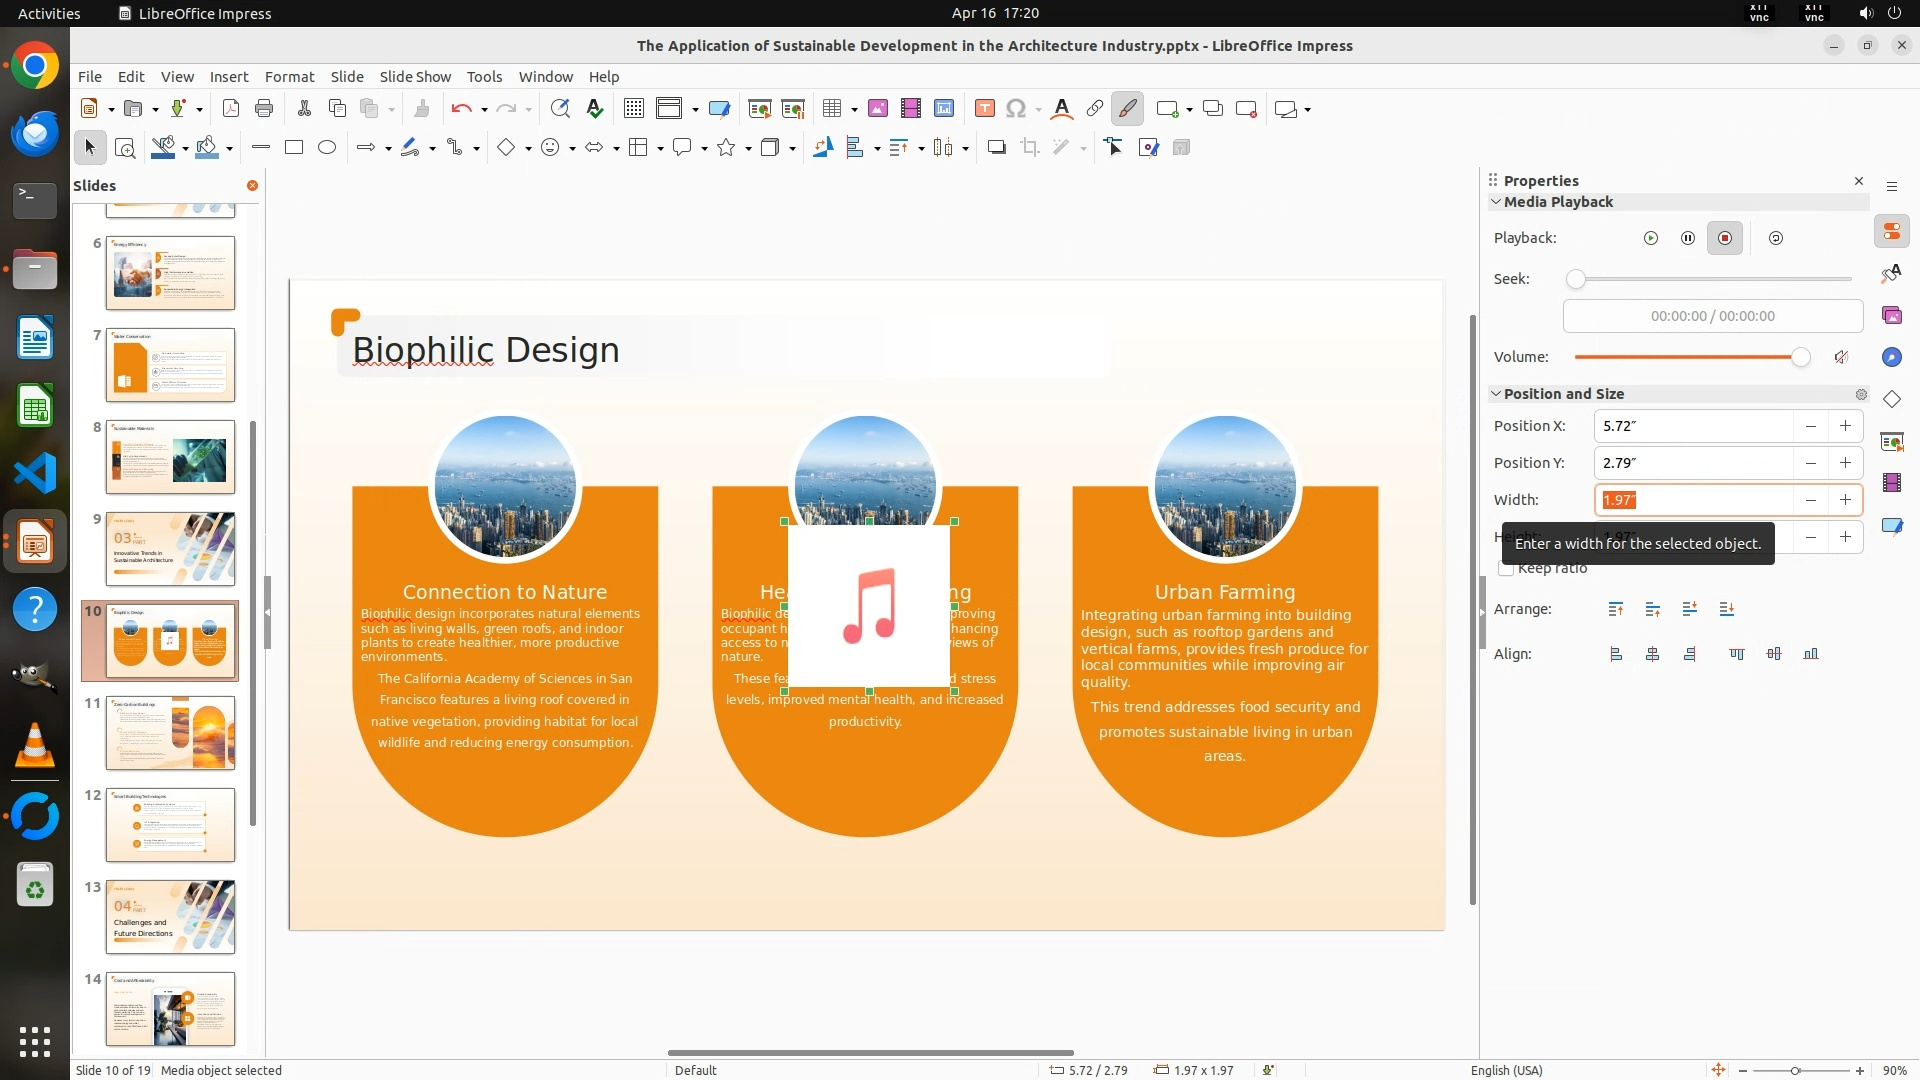The image size is (1920, 1080).
Task: Collapse the Media Playback section
Action: pyautogui.click(x=1496, y=202)
